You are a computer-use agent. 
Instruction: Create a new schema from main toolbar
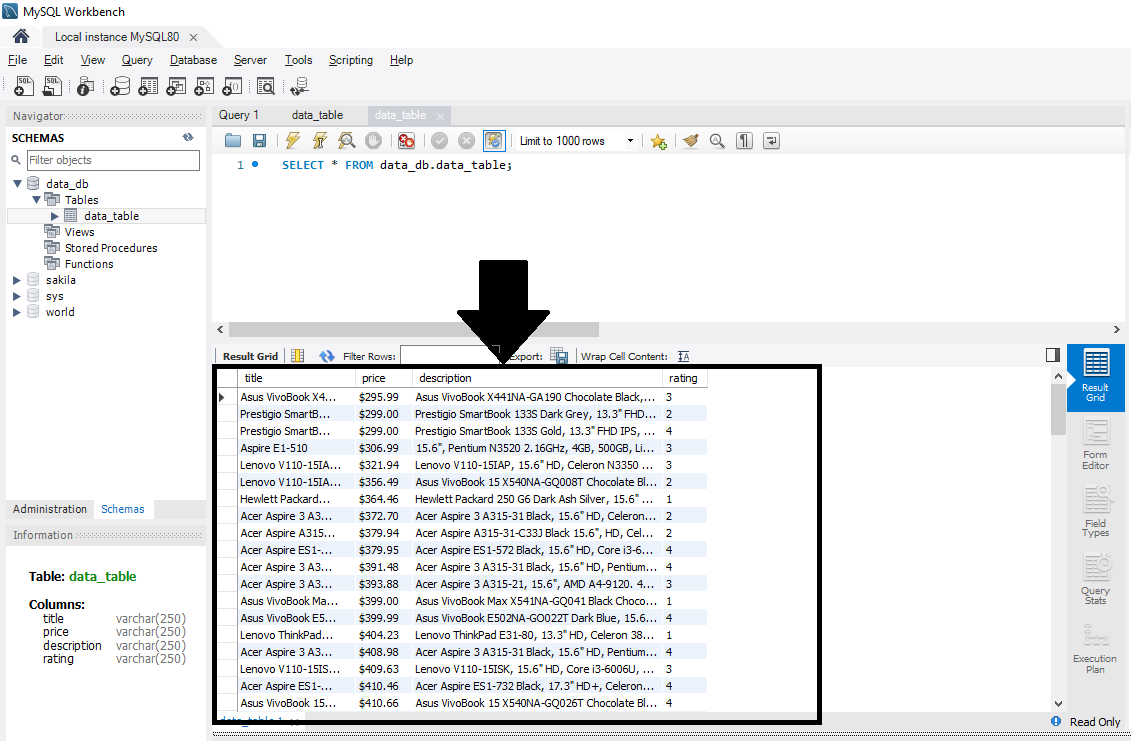tap(120, 87)
